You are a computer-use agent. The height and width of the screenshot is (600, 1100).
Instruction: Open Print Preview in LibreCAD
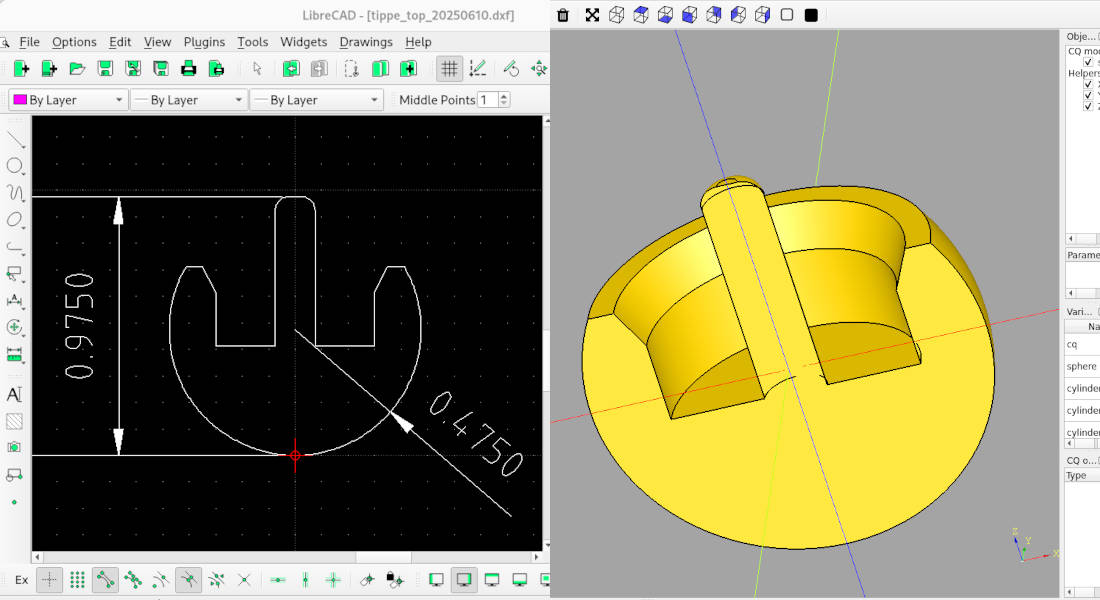point(217,69)
